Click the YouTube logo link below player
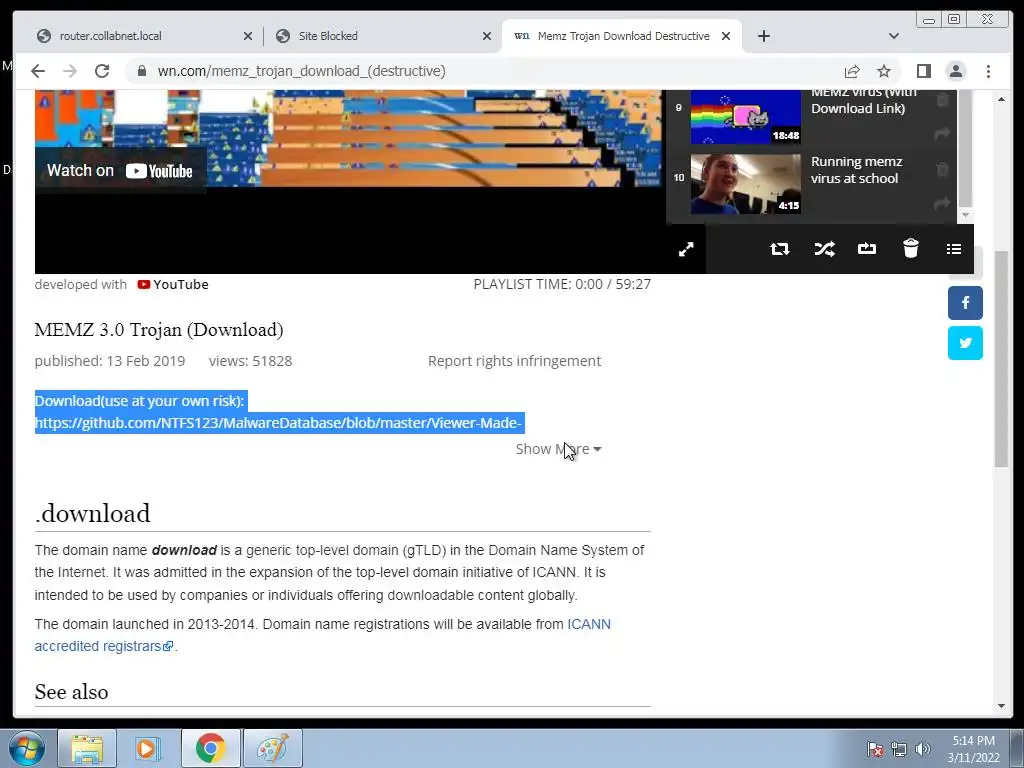The image size is (1024, 768). (173, 284)
